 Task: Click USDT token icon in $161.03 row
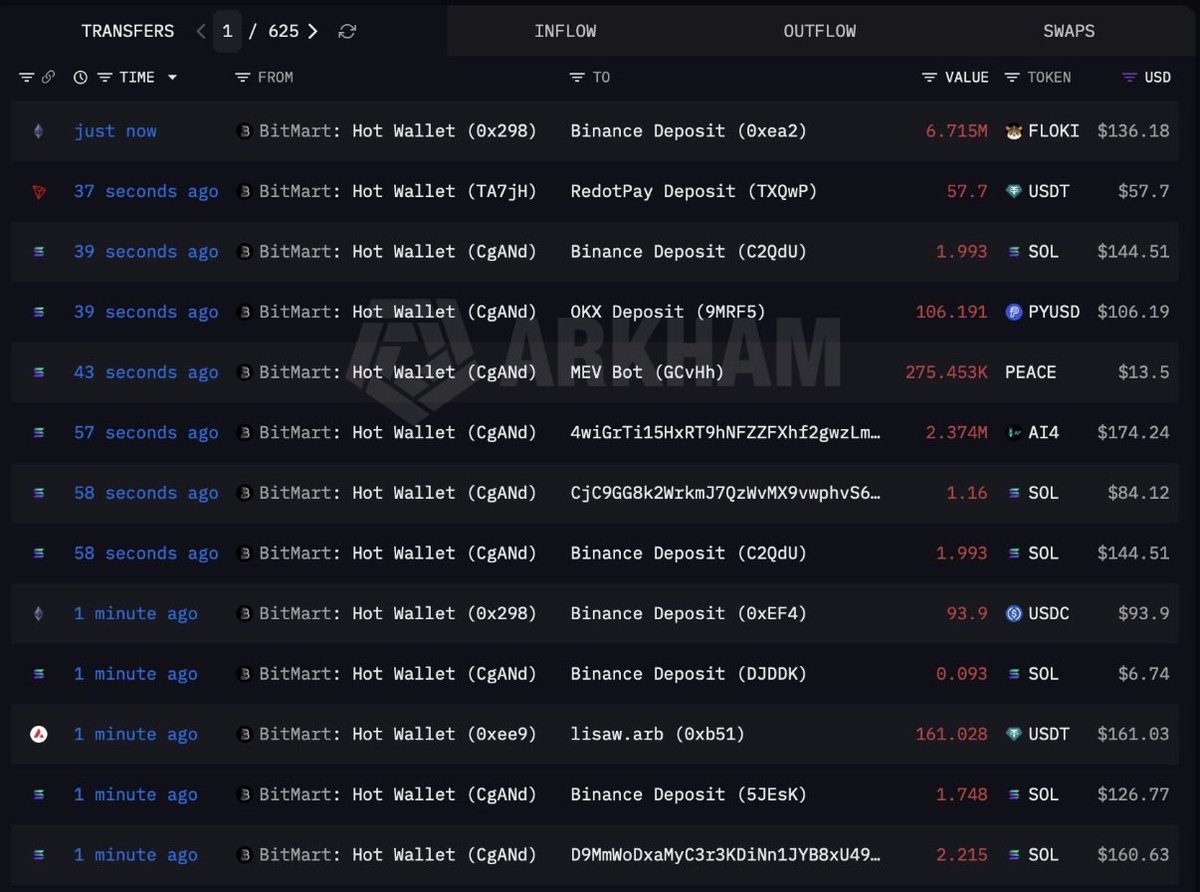pos(1014,734)
